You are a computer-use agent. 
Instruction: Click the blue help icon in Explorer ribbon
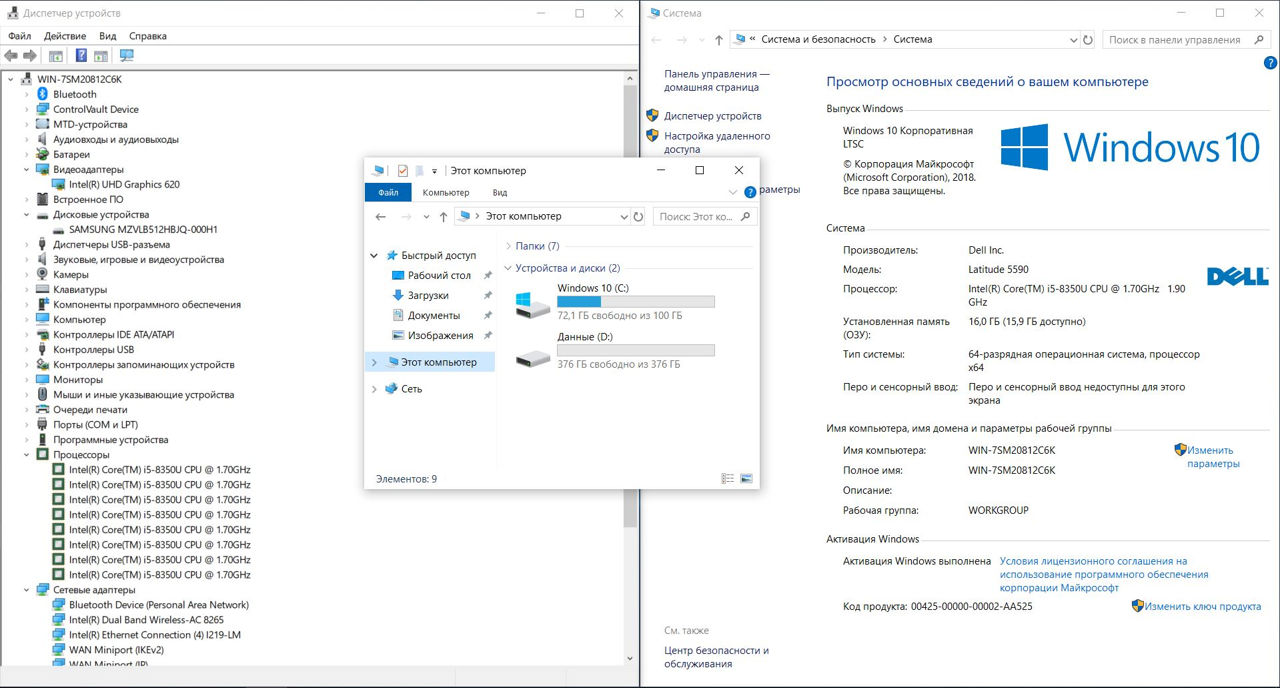tap(750, 192)
